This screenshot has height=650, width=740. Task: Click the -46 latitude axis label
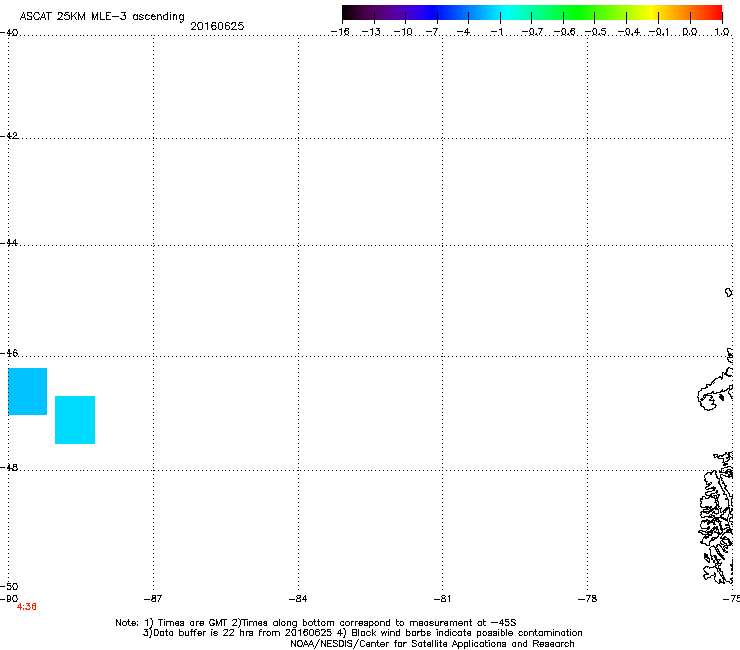pyautogui.click(x=9, y=353)
